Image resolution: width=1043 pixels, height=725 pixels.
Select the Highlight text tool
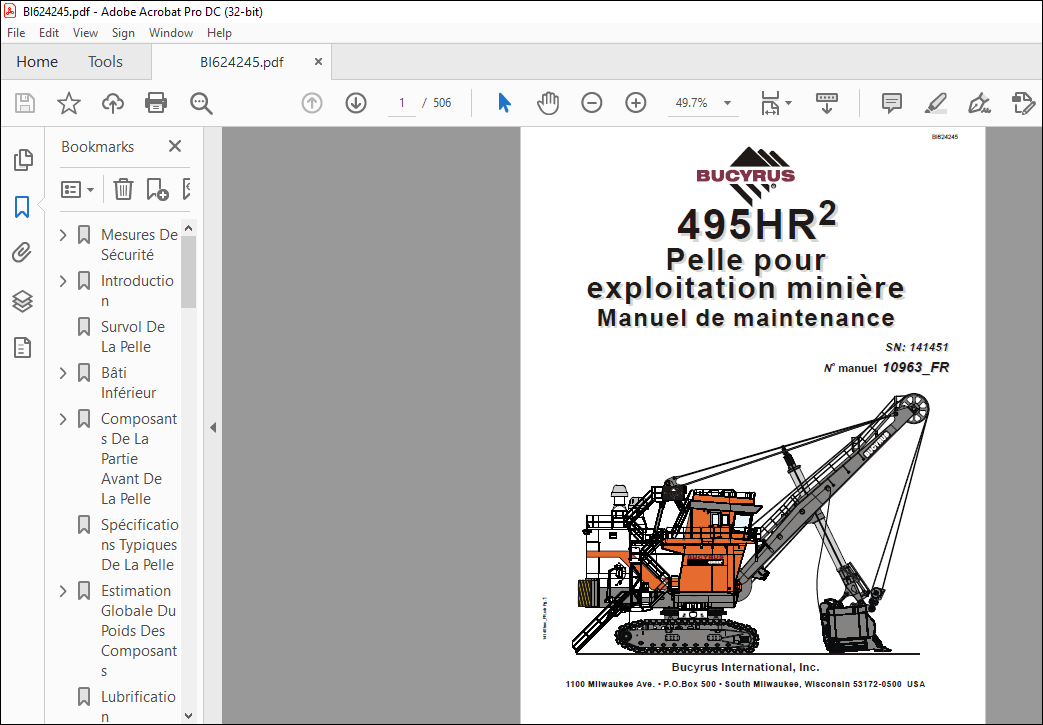[x=935, y=103]
